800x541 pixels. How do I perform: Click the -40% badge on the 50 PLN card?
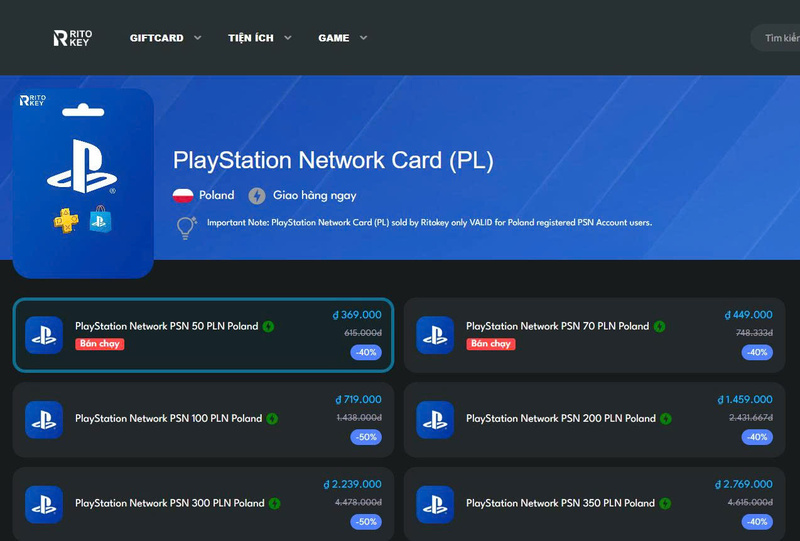(366, 352)
